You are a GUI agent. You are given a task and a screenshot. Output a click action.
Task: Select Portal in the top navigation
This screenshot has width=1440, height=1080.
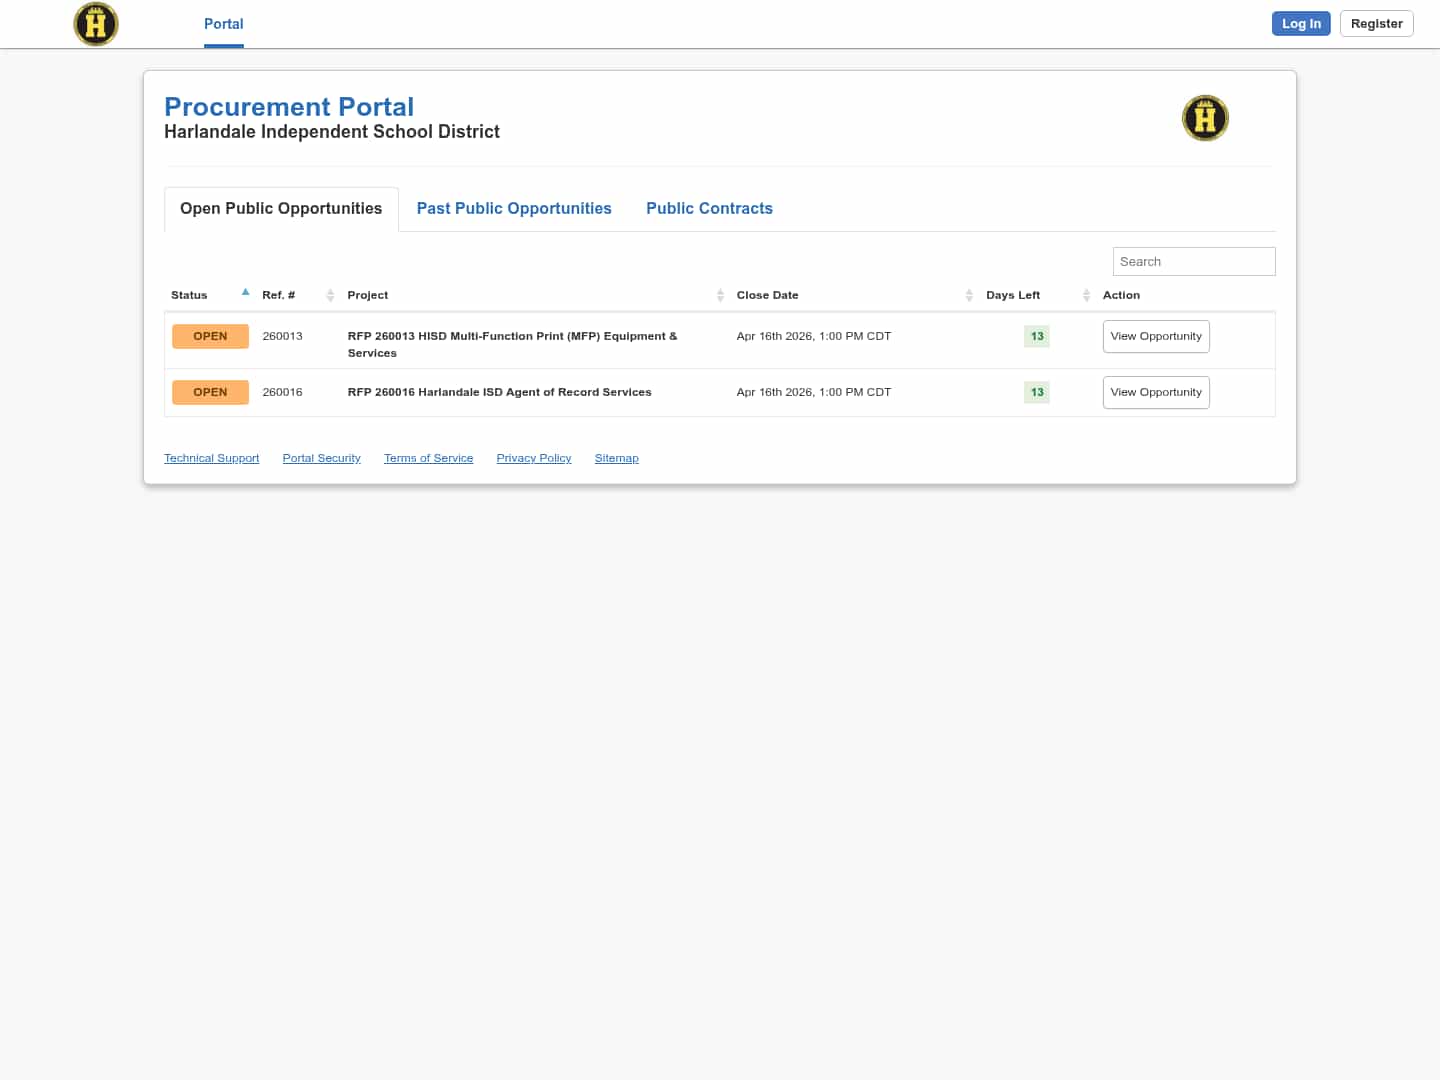(223, 23)
